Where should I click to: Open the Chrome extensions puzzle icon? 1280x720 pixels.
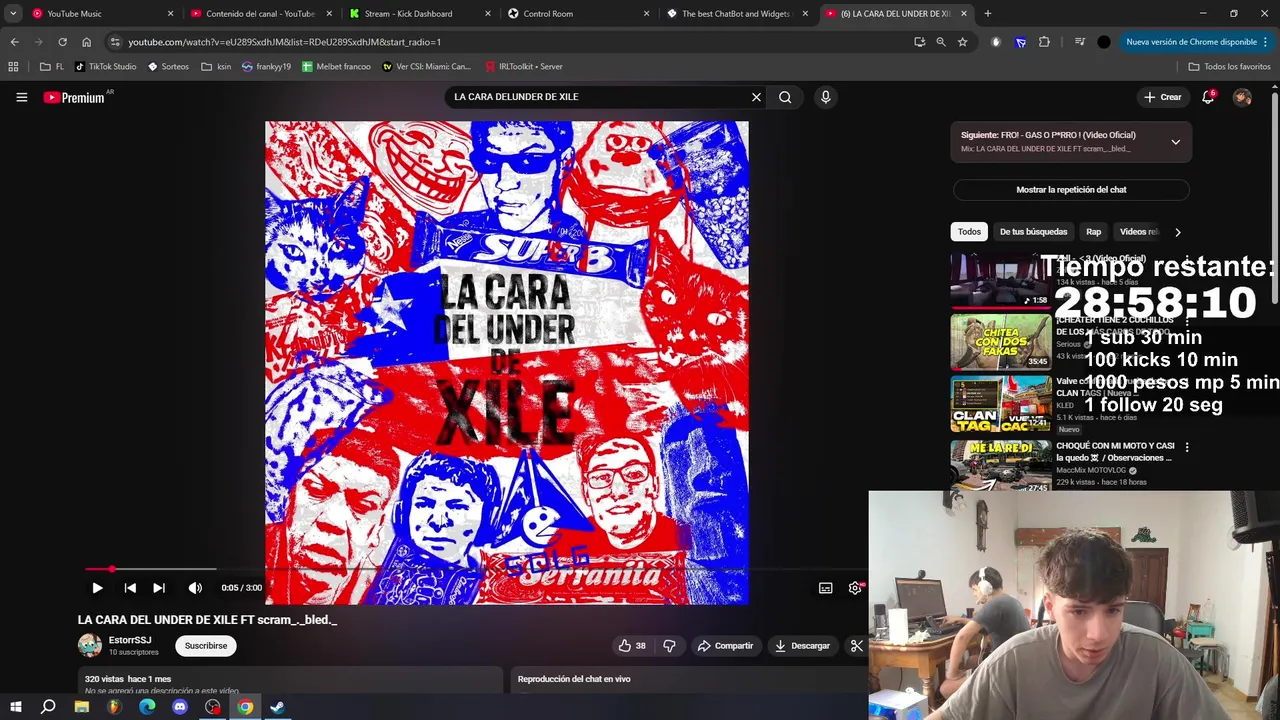1045,42
